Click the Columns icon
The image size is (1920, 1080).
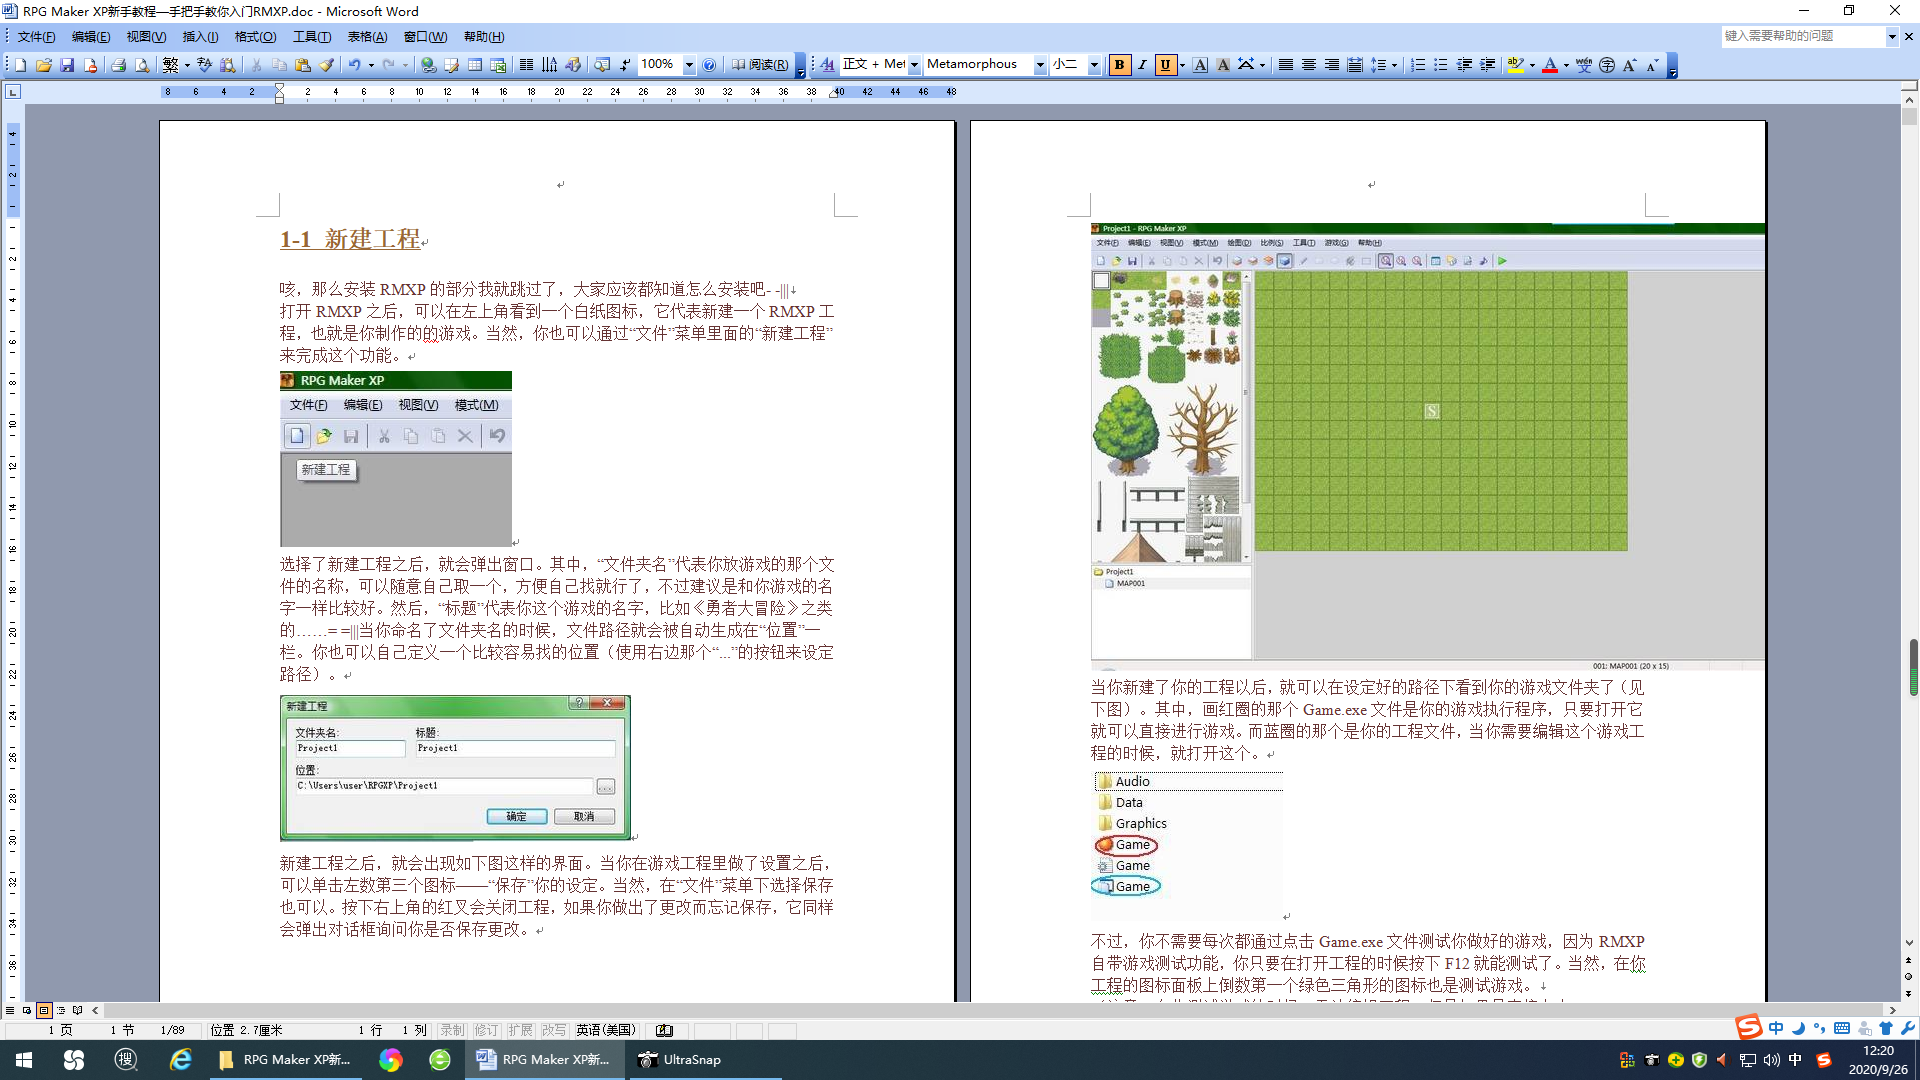click(526, 65)
